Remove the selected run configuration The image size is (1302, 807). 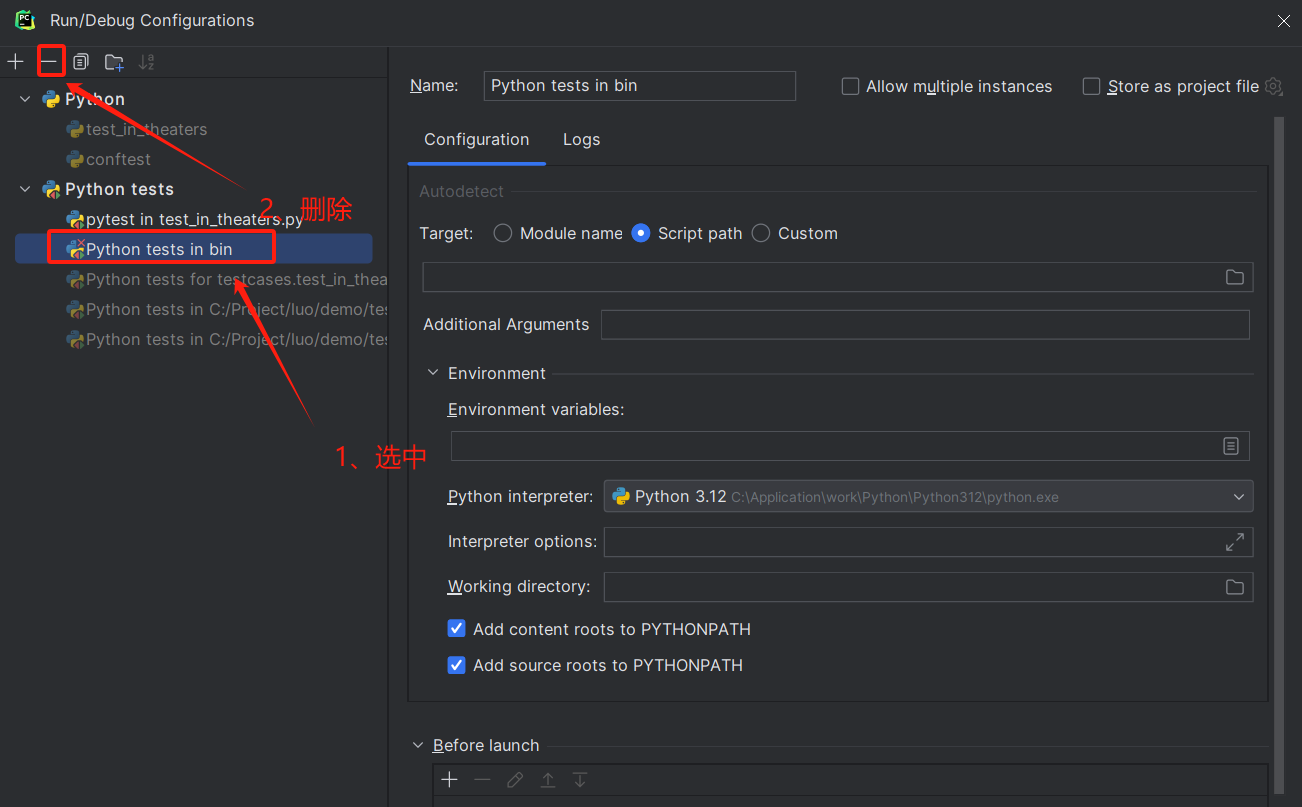coord(49,62)
